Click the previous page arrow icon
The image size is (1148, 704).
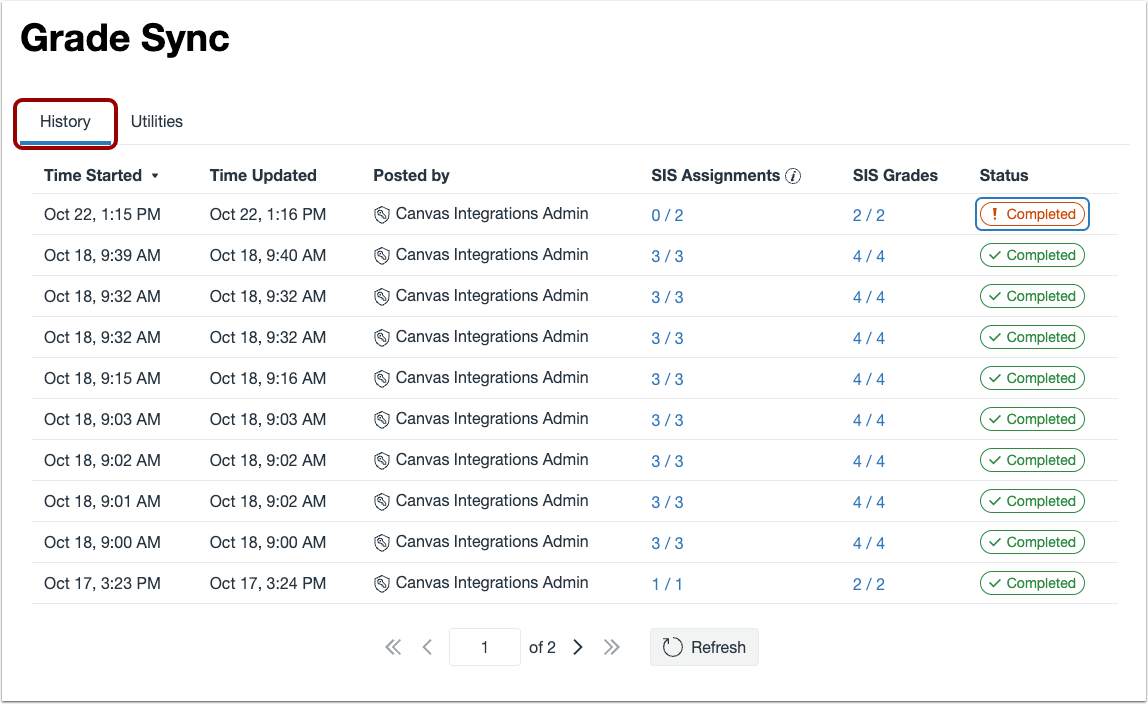[428, 647]
